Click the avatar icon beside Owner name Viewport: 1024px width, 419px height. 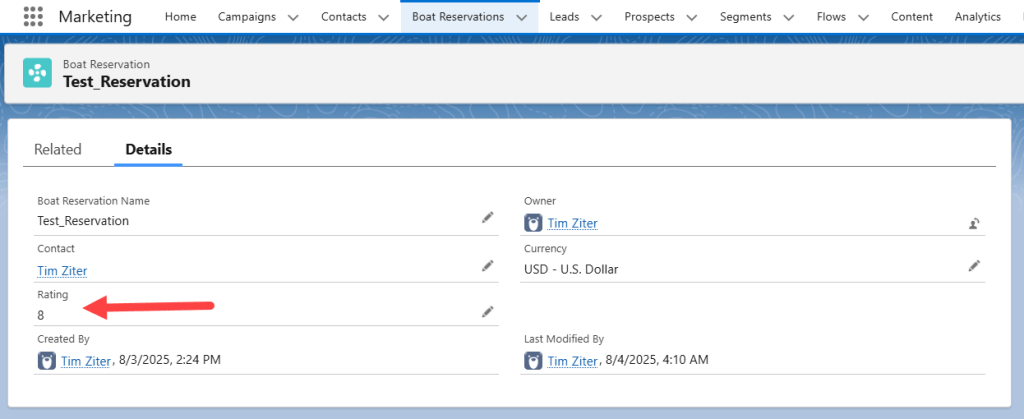534,223
